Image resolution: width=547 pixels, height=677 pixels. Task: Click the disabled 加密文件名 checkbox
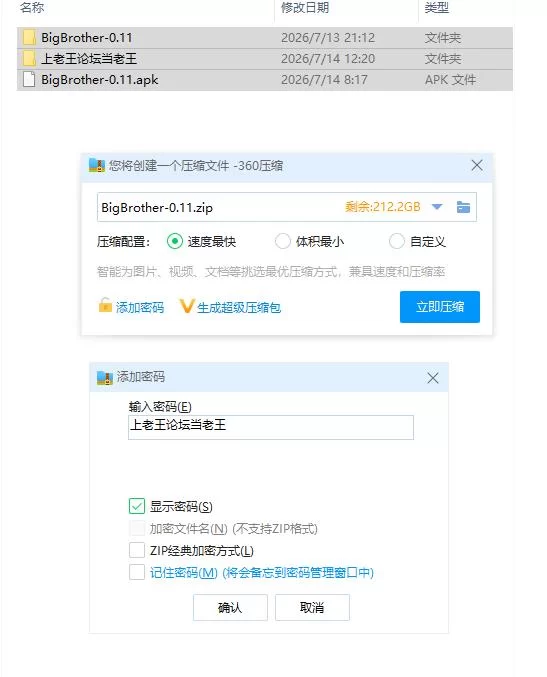[x=137, y=528]
